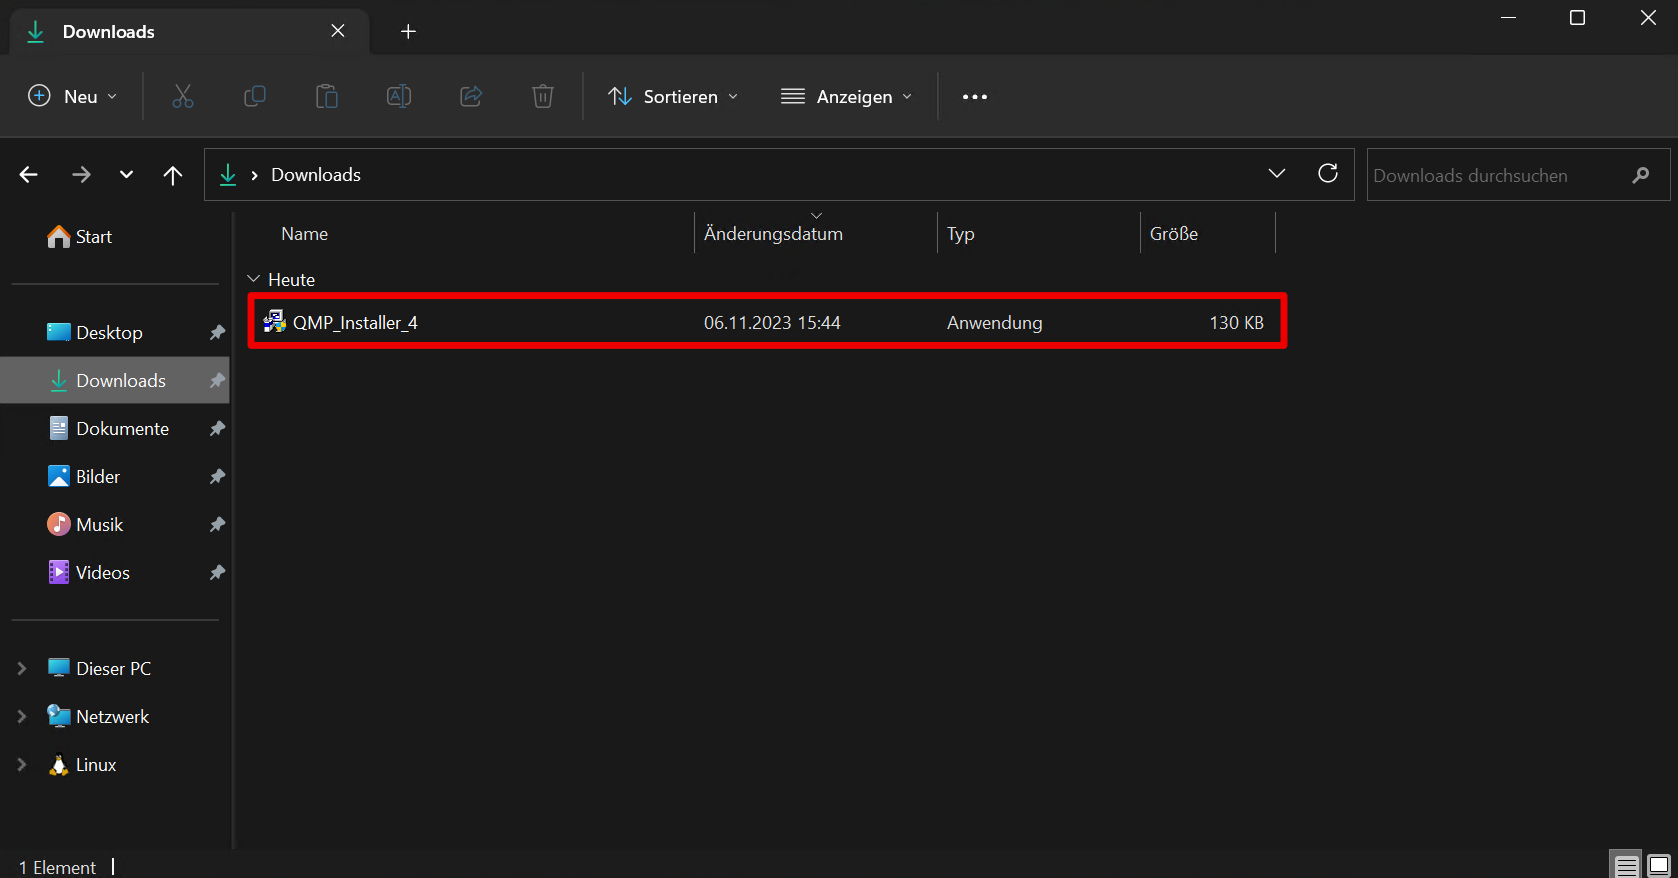Refresh the Downloads folder view
The height and width of the screenshot is (878, 1678).
(1328, 174)
